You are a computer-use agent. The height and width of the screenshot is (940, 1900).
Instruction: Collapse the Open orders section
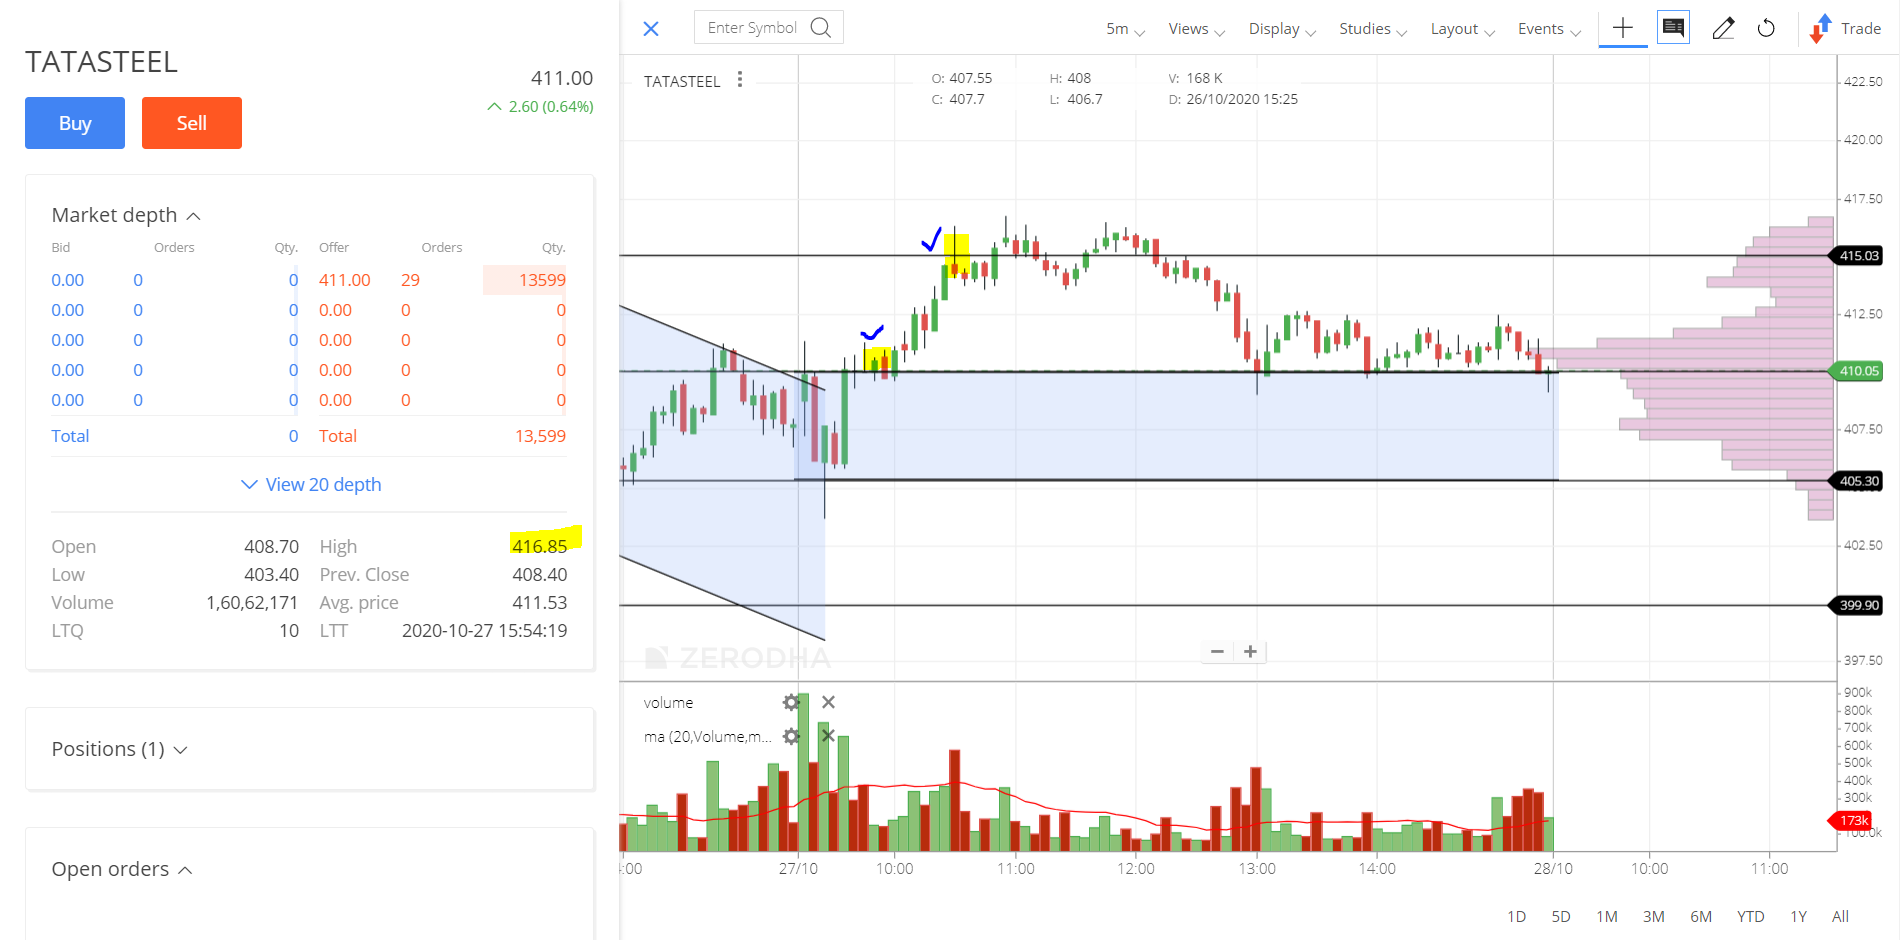click(121, 869)
